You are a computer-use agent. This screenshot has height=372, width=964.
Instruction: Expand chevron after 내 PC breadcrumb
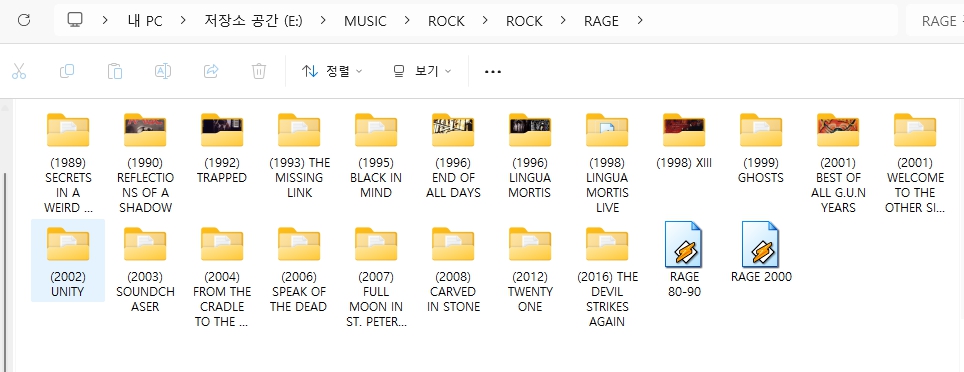point(183,20)
